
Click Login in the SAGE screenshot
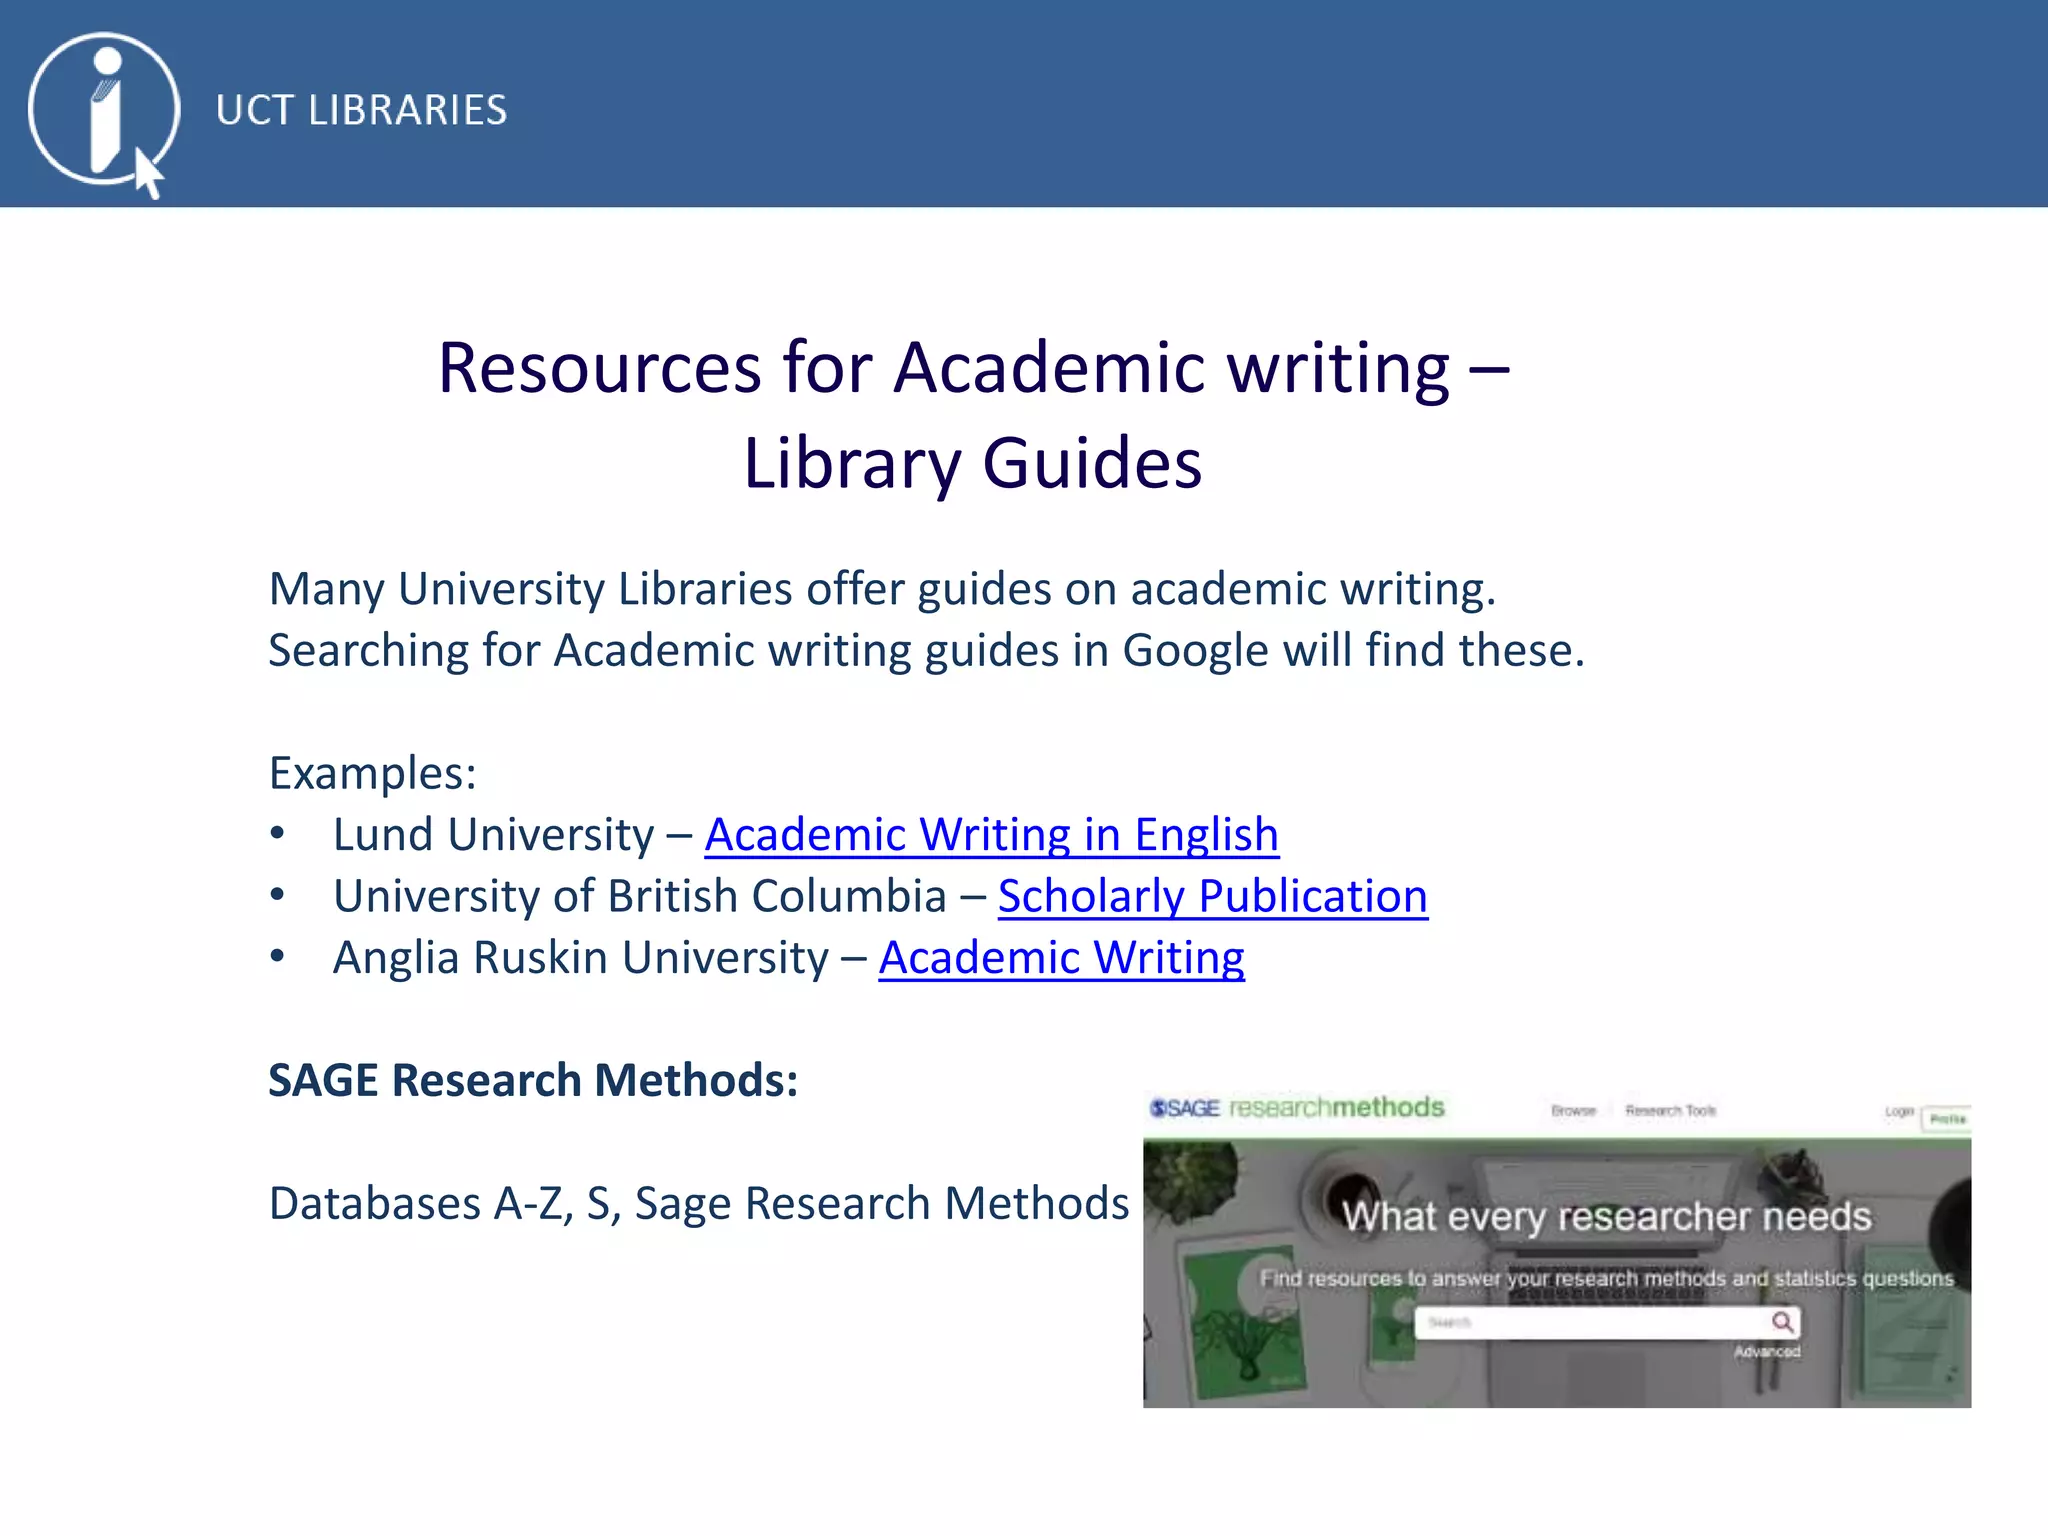point(1899,1112)
